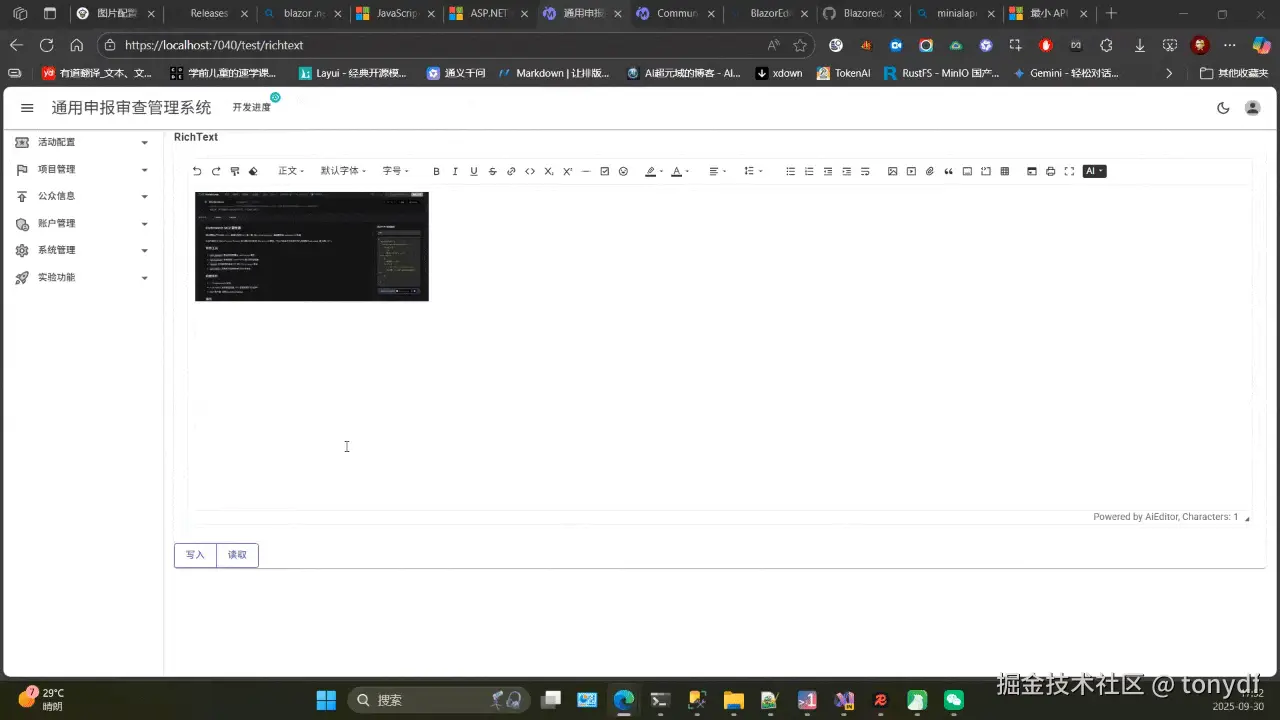Viewport: 1280px width, 720px height.
Task: Refresh the page in browser
Action: point(46,45)
